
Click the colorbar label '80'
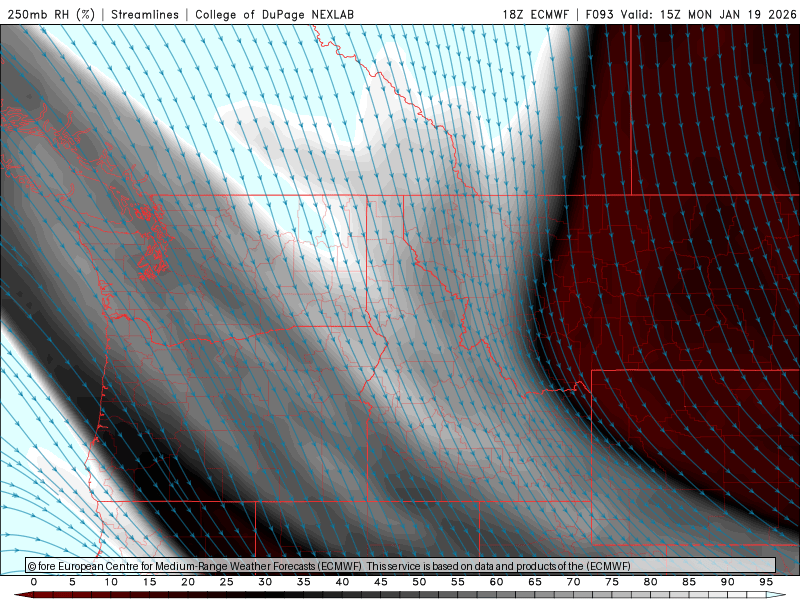coord(651,582)
